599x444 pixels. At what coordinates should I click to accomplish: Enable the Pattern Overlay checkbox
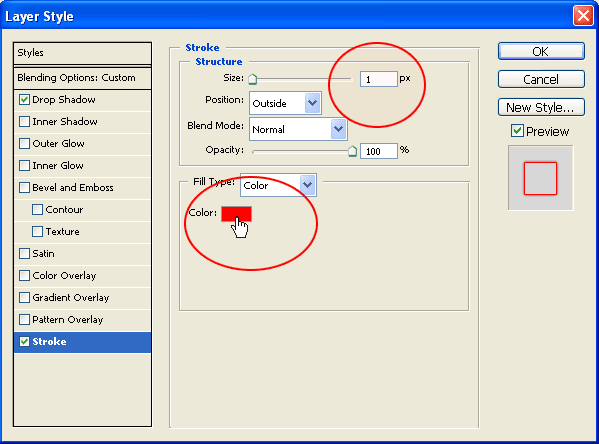[24, 319]
